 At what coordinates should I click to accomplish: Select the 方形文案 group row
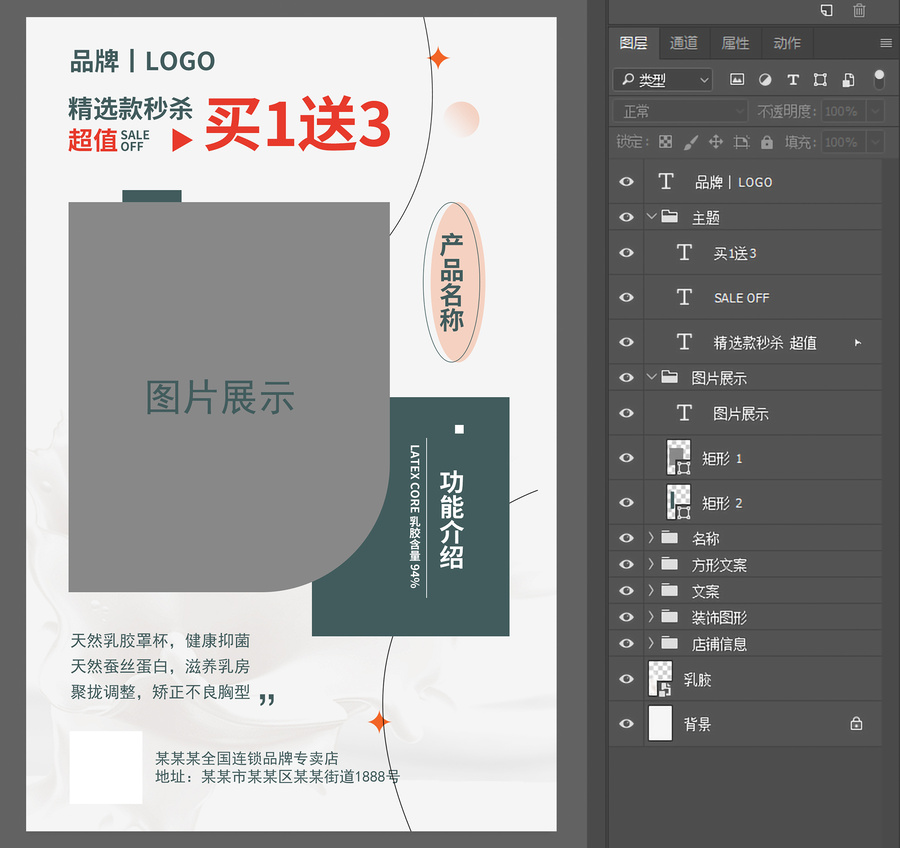coord(745,564)
